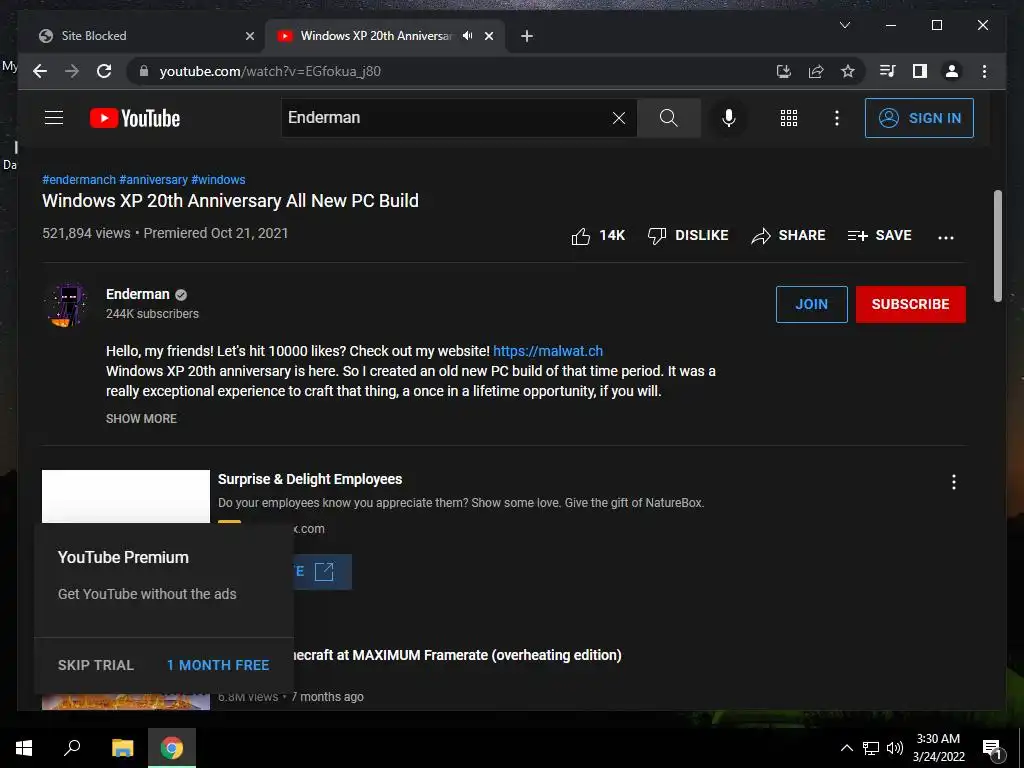The width and height of the screenshot is (1024, 768).
Task: Toggle Chrome side panel
Action: point(920,71)
